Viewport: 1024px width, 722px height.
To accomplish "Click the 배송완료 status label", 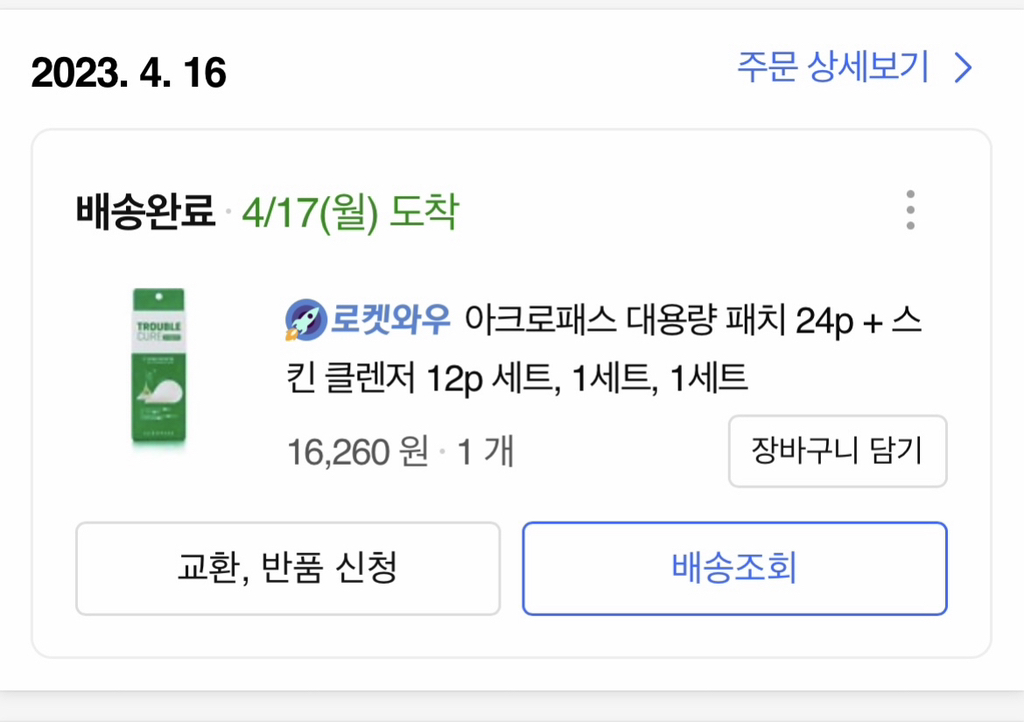I will (x=145, y=212).
